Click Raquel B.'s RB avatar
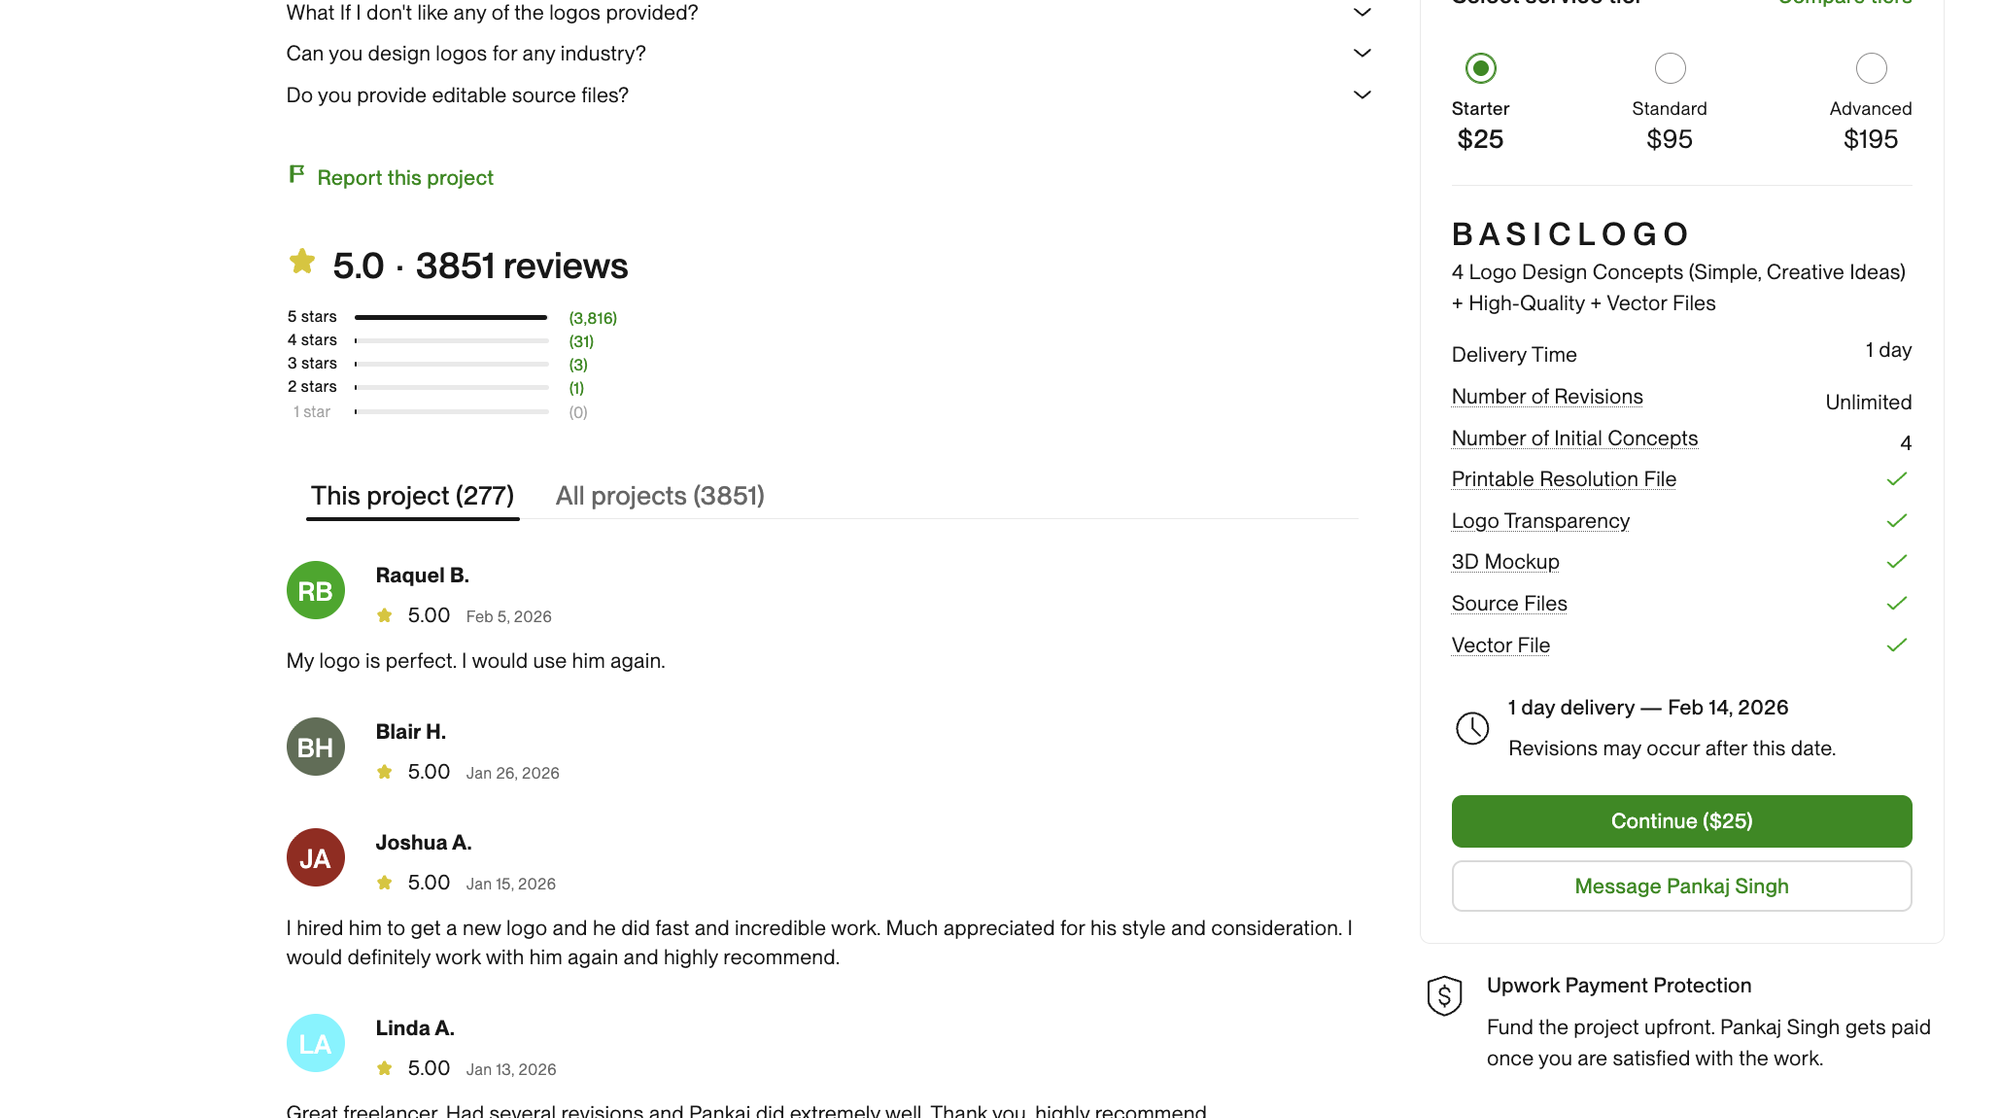This screenshot has width=2000, height=1118. (x=315, y=590)
